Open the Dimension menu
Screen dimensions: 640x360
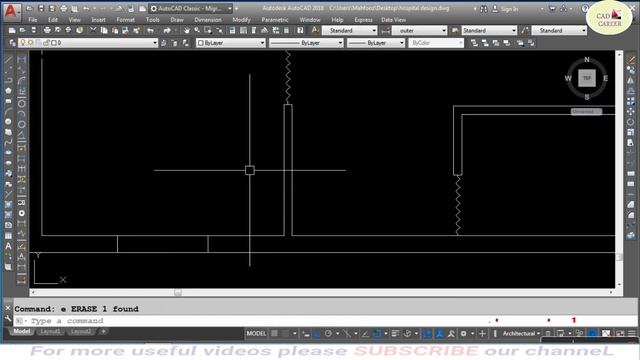click(208, 20)
